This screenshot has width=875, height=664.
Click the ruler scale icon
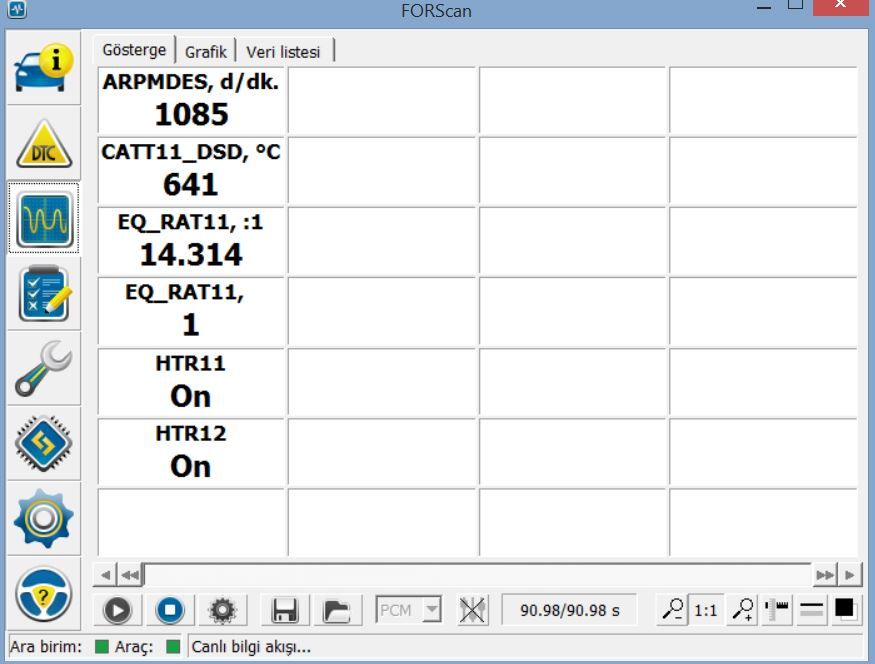click(x=777, y=610)
